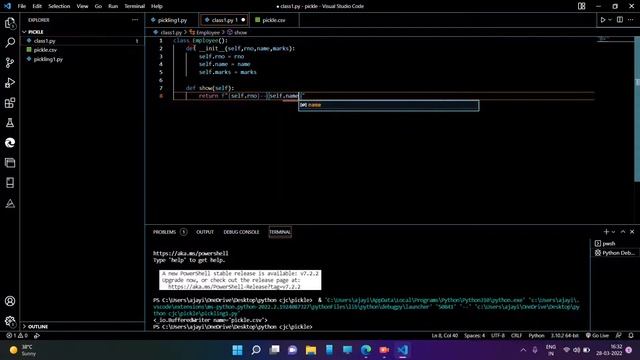Switch to the pickling1.py editor tab
This screenshot has height=360, width=640.
(172, 20)
